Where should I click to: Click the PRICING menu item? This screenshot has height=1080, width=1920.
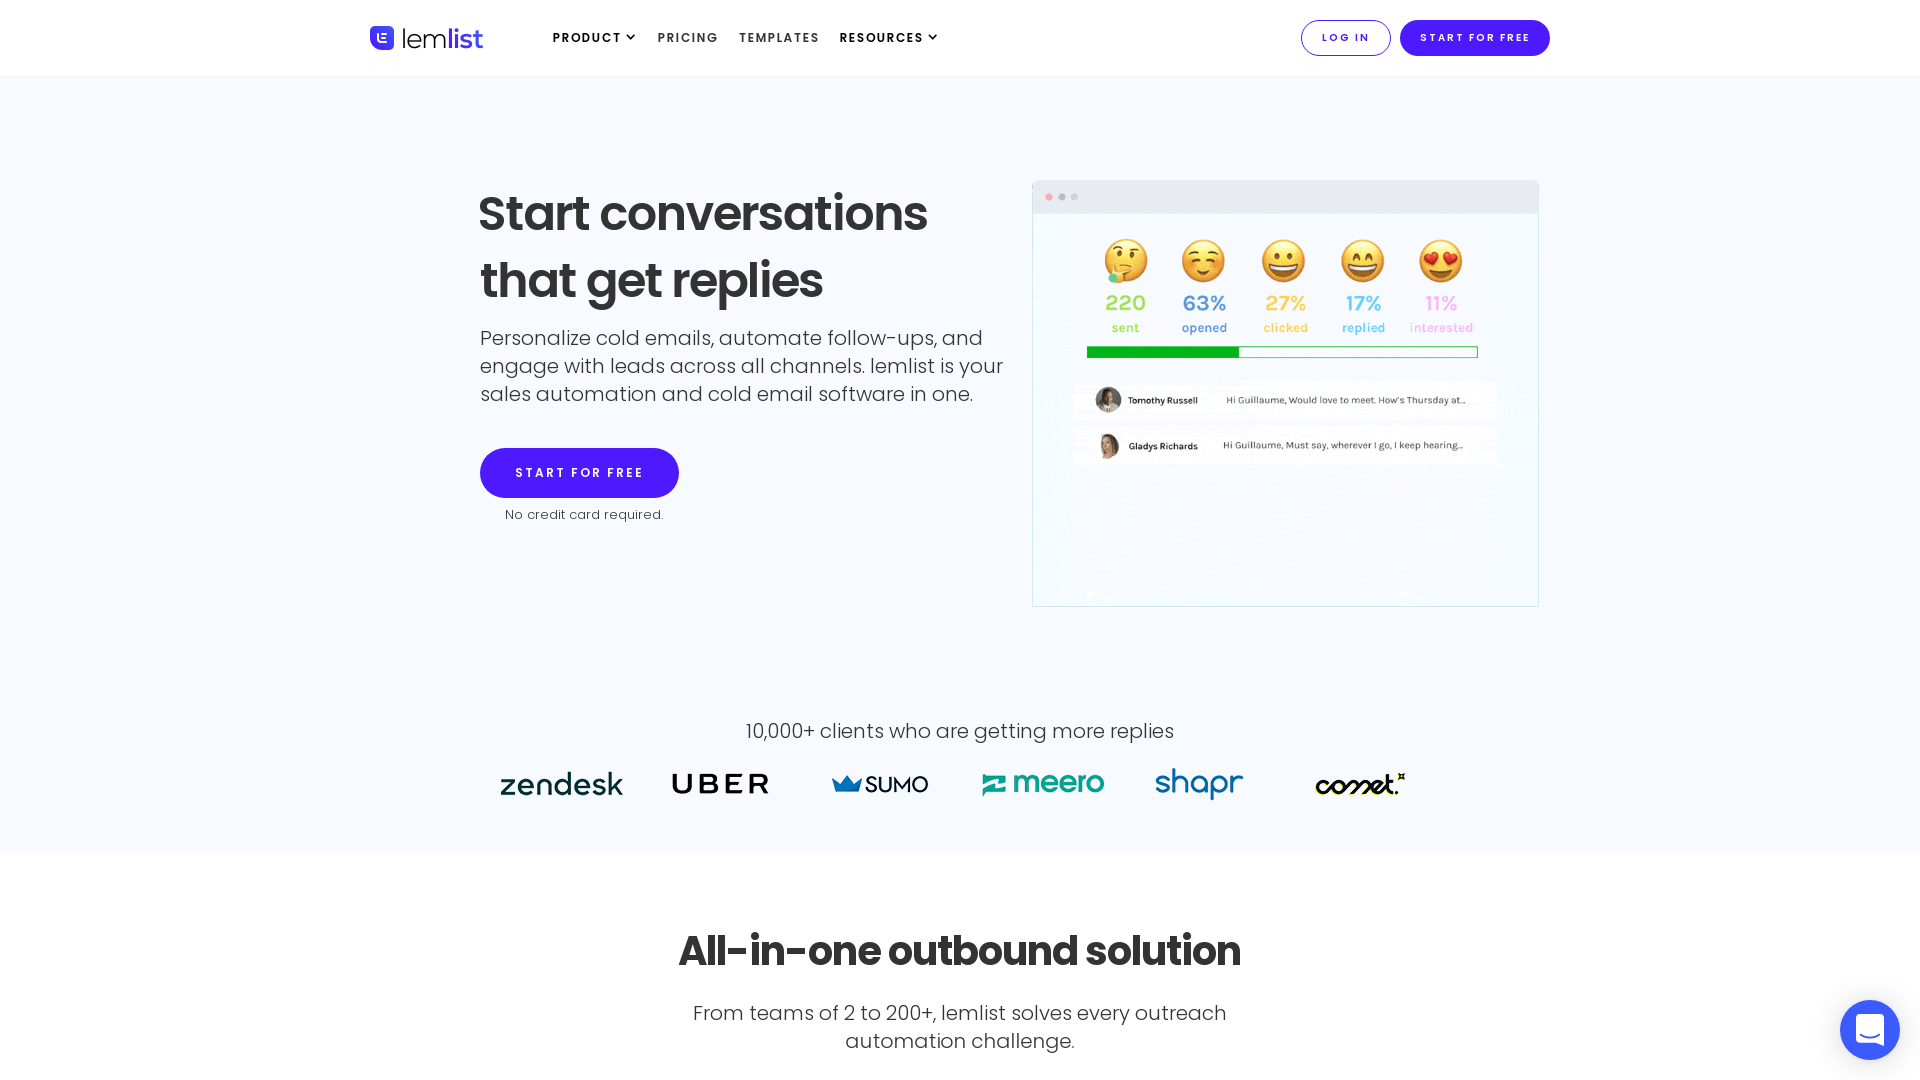tap(687, 37)
